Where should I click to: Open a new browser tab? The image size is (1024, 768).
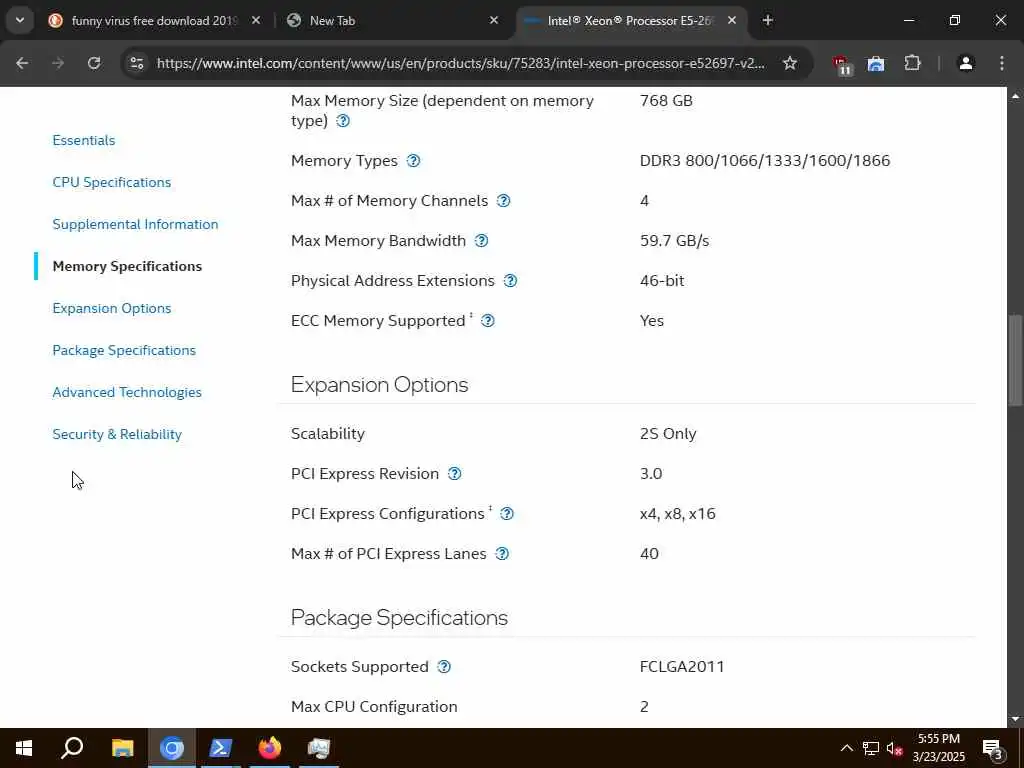click(768, 20)
